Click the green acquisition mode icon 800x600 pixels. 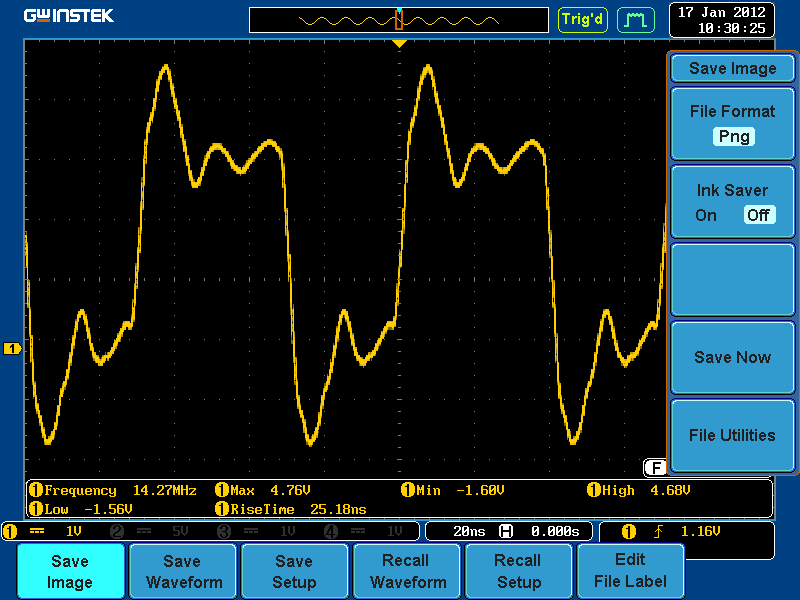tap(636, 20)
